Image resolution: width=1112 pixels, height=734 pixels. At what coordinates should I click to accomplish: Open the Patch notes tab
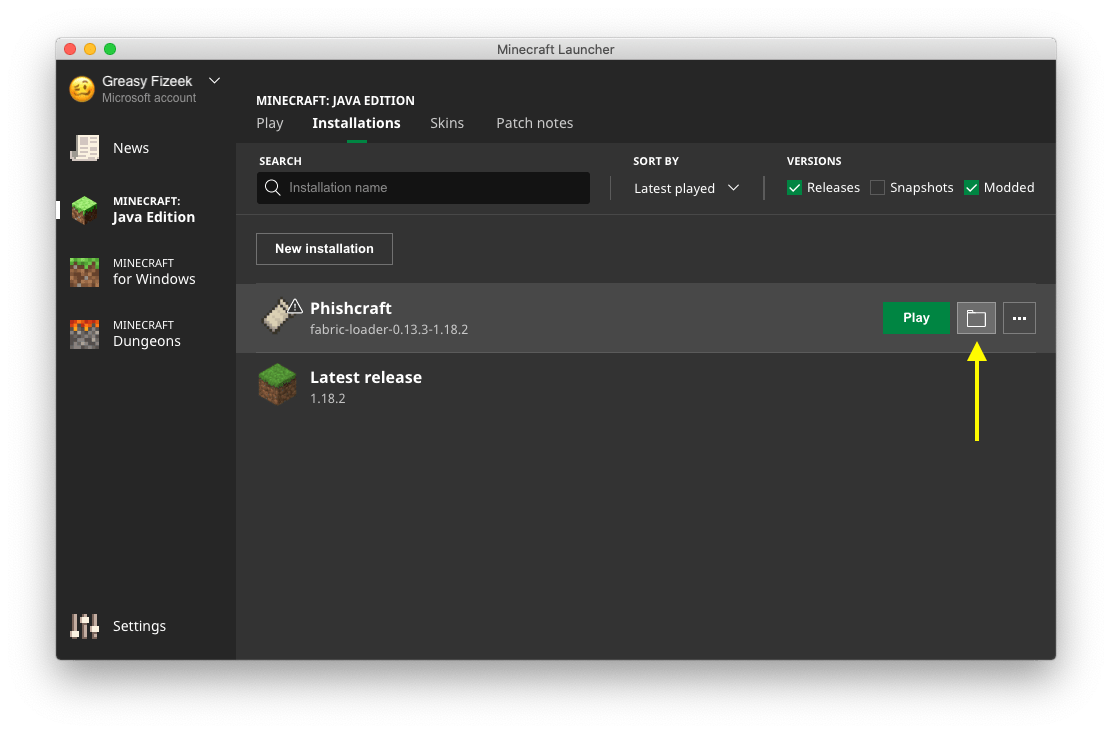click(534, 123)
